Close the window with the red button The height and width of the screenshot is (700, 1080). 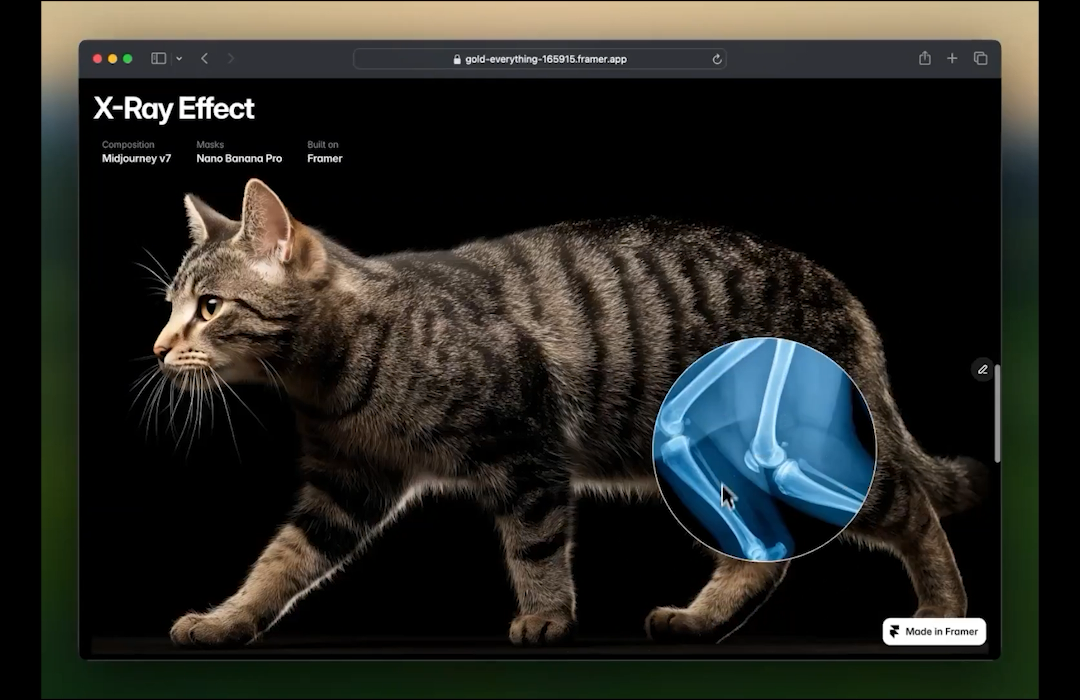(97, 59)
